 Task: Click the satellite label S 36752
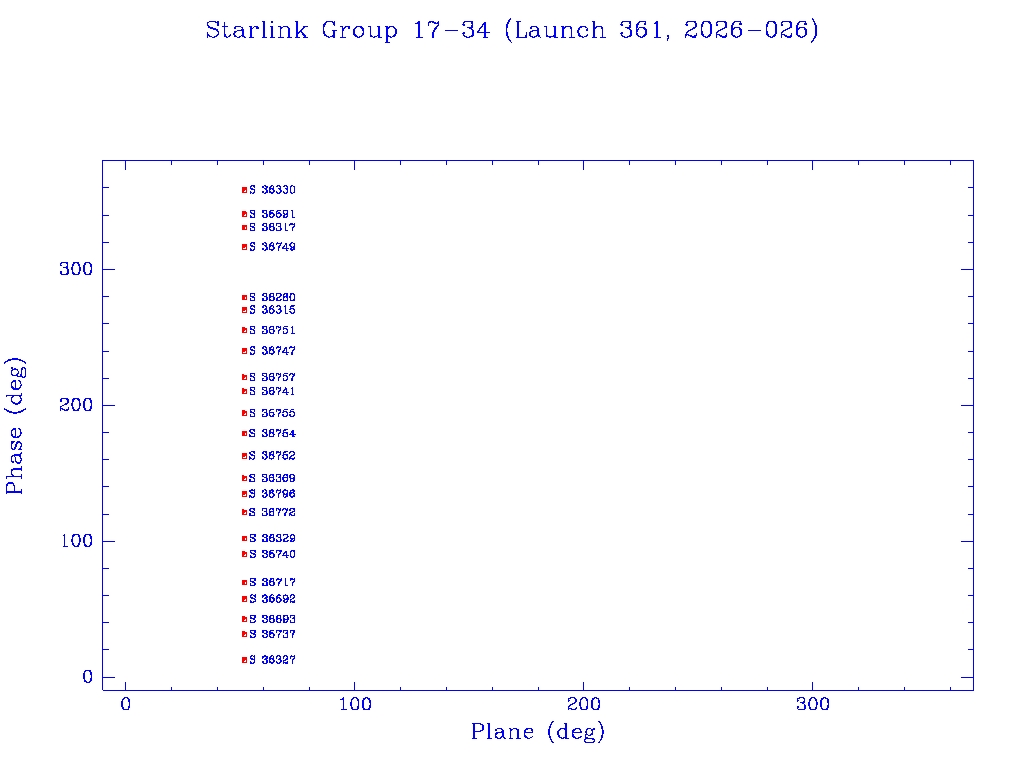[272, 456]
